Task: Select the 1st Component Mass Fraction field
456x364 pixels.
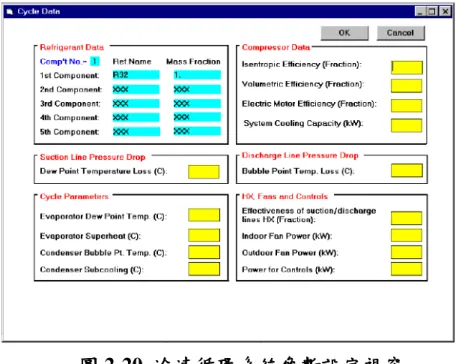Action: coord(197,75)
